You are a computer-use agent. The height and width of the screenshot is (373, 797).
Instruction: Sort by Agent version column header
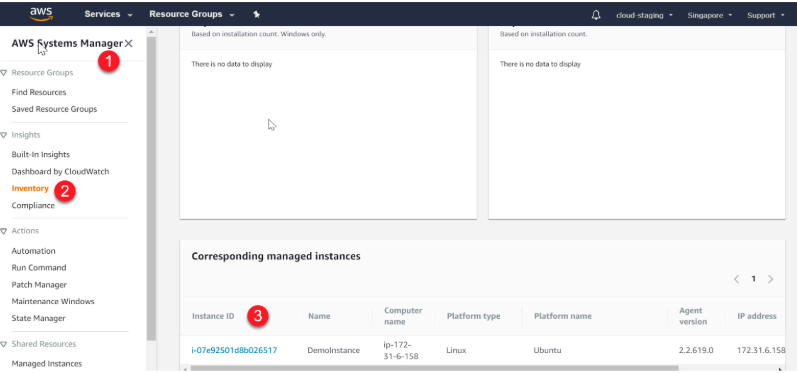tap(693, 316)
